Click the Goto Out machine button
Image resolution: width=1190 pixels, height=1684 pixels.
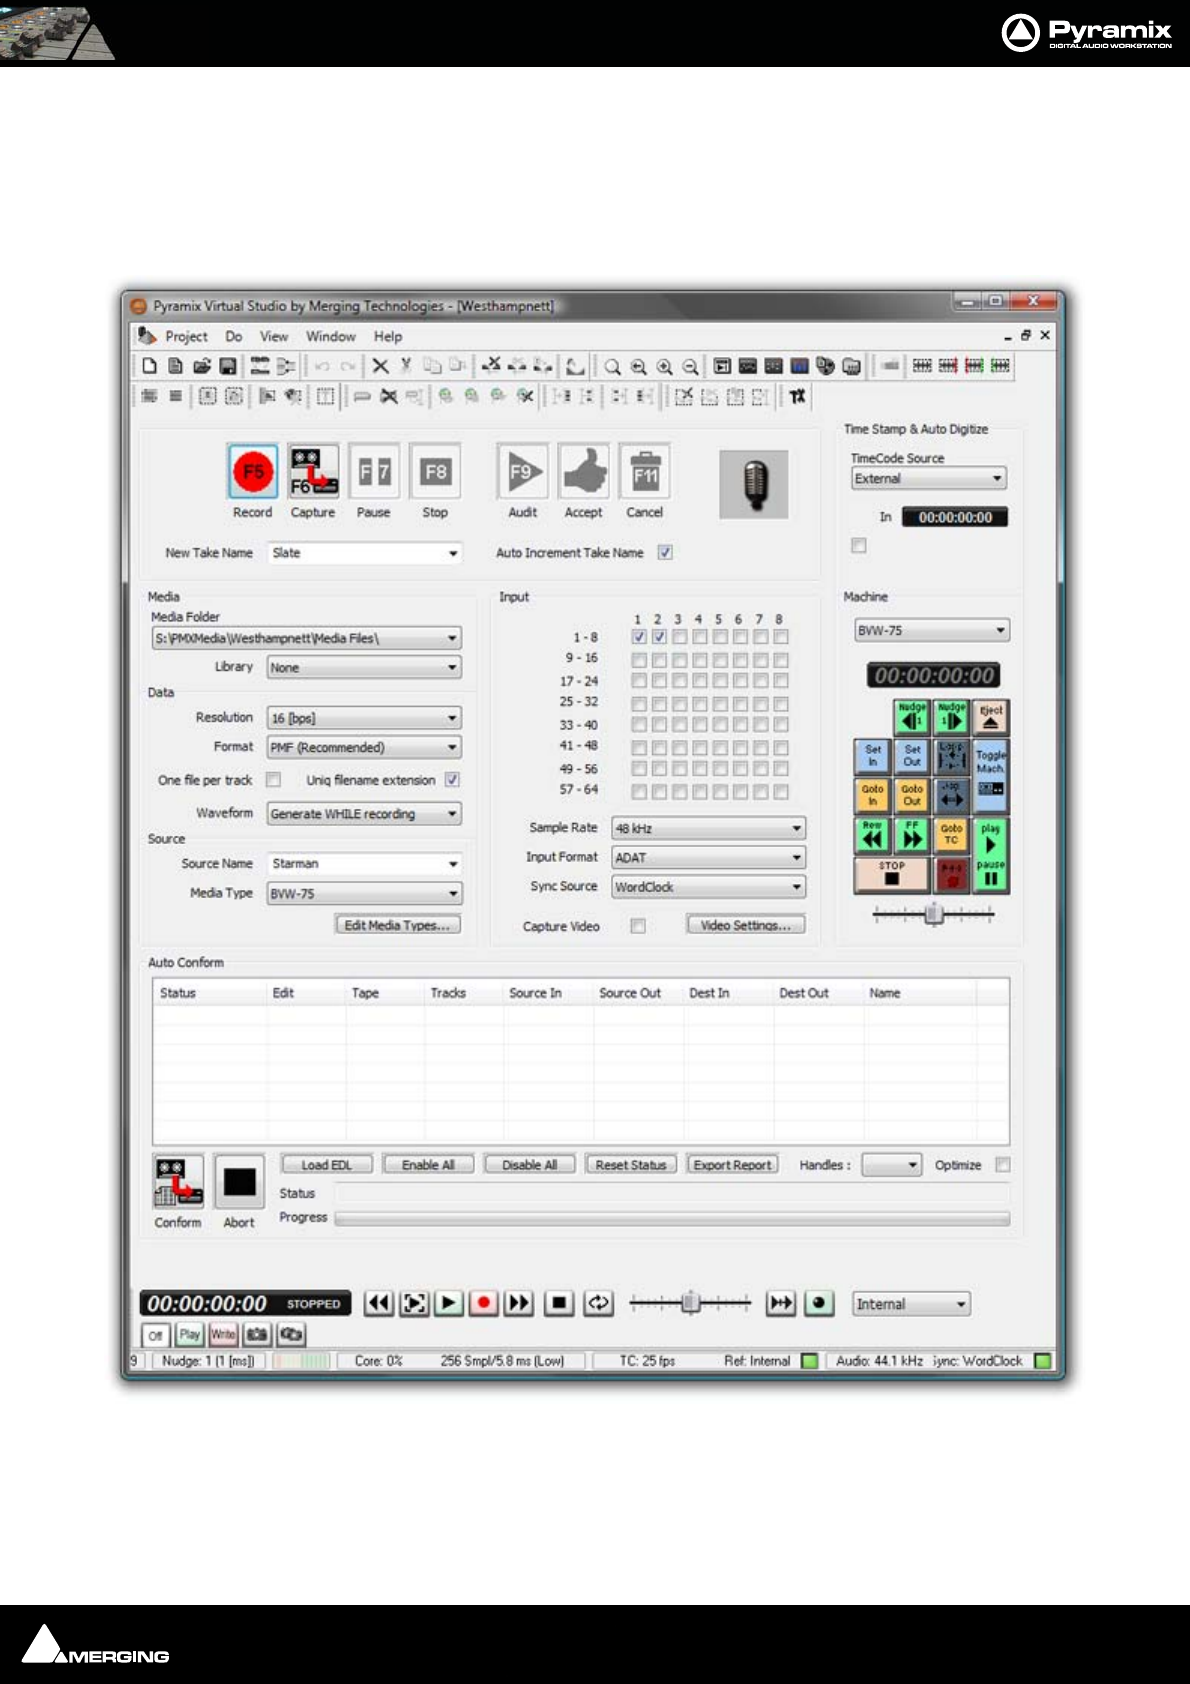point(912,796)
